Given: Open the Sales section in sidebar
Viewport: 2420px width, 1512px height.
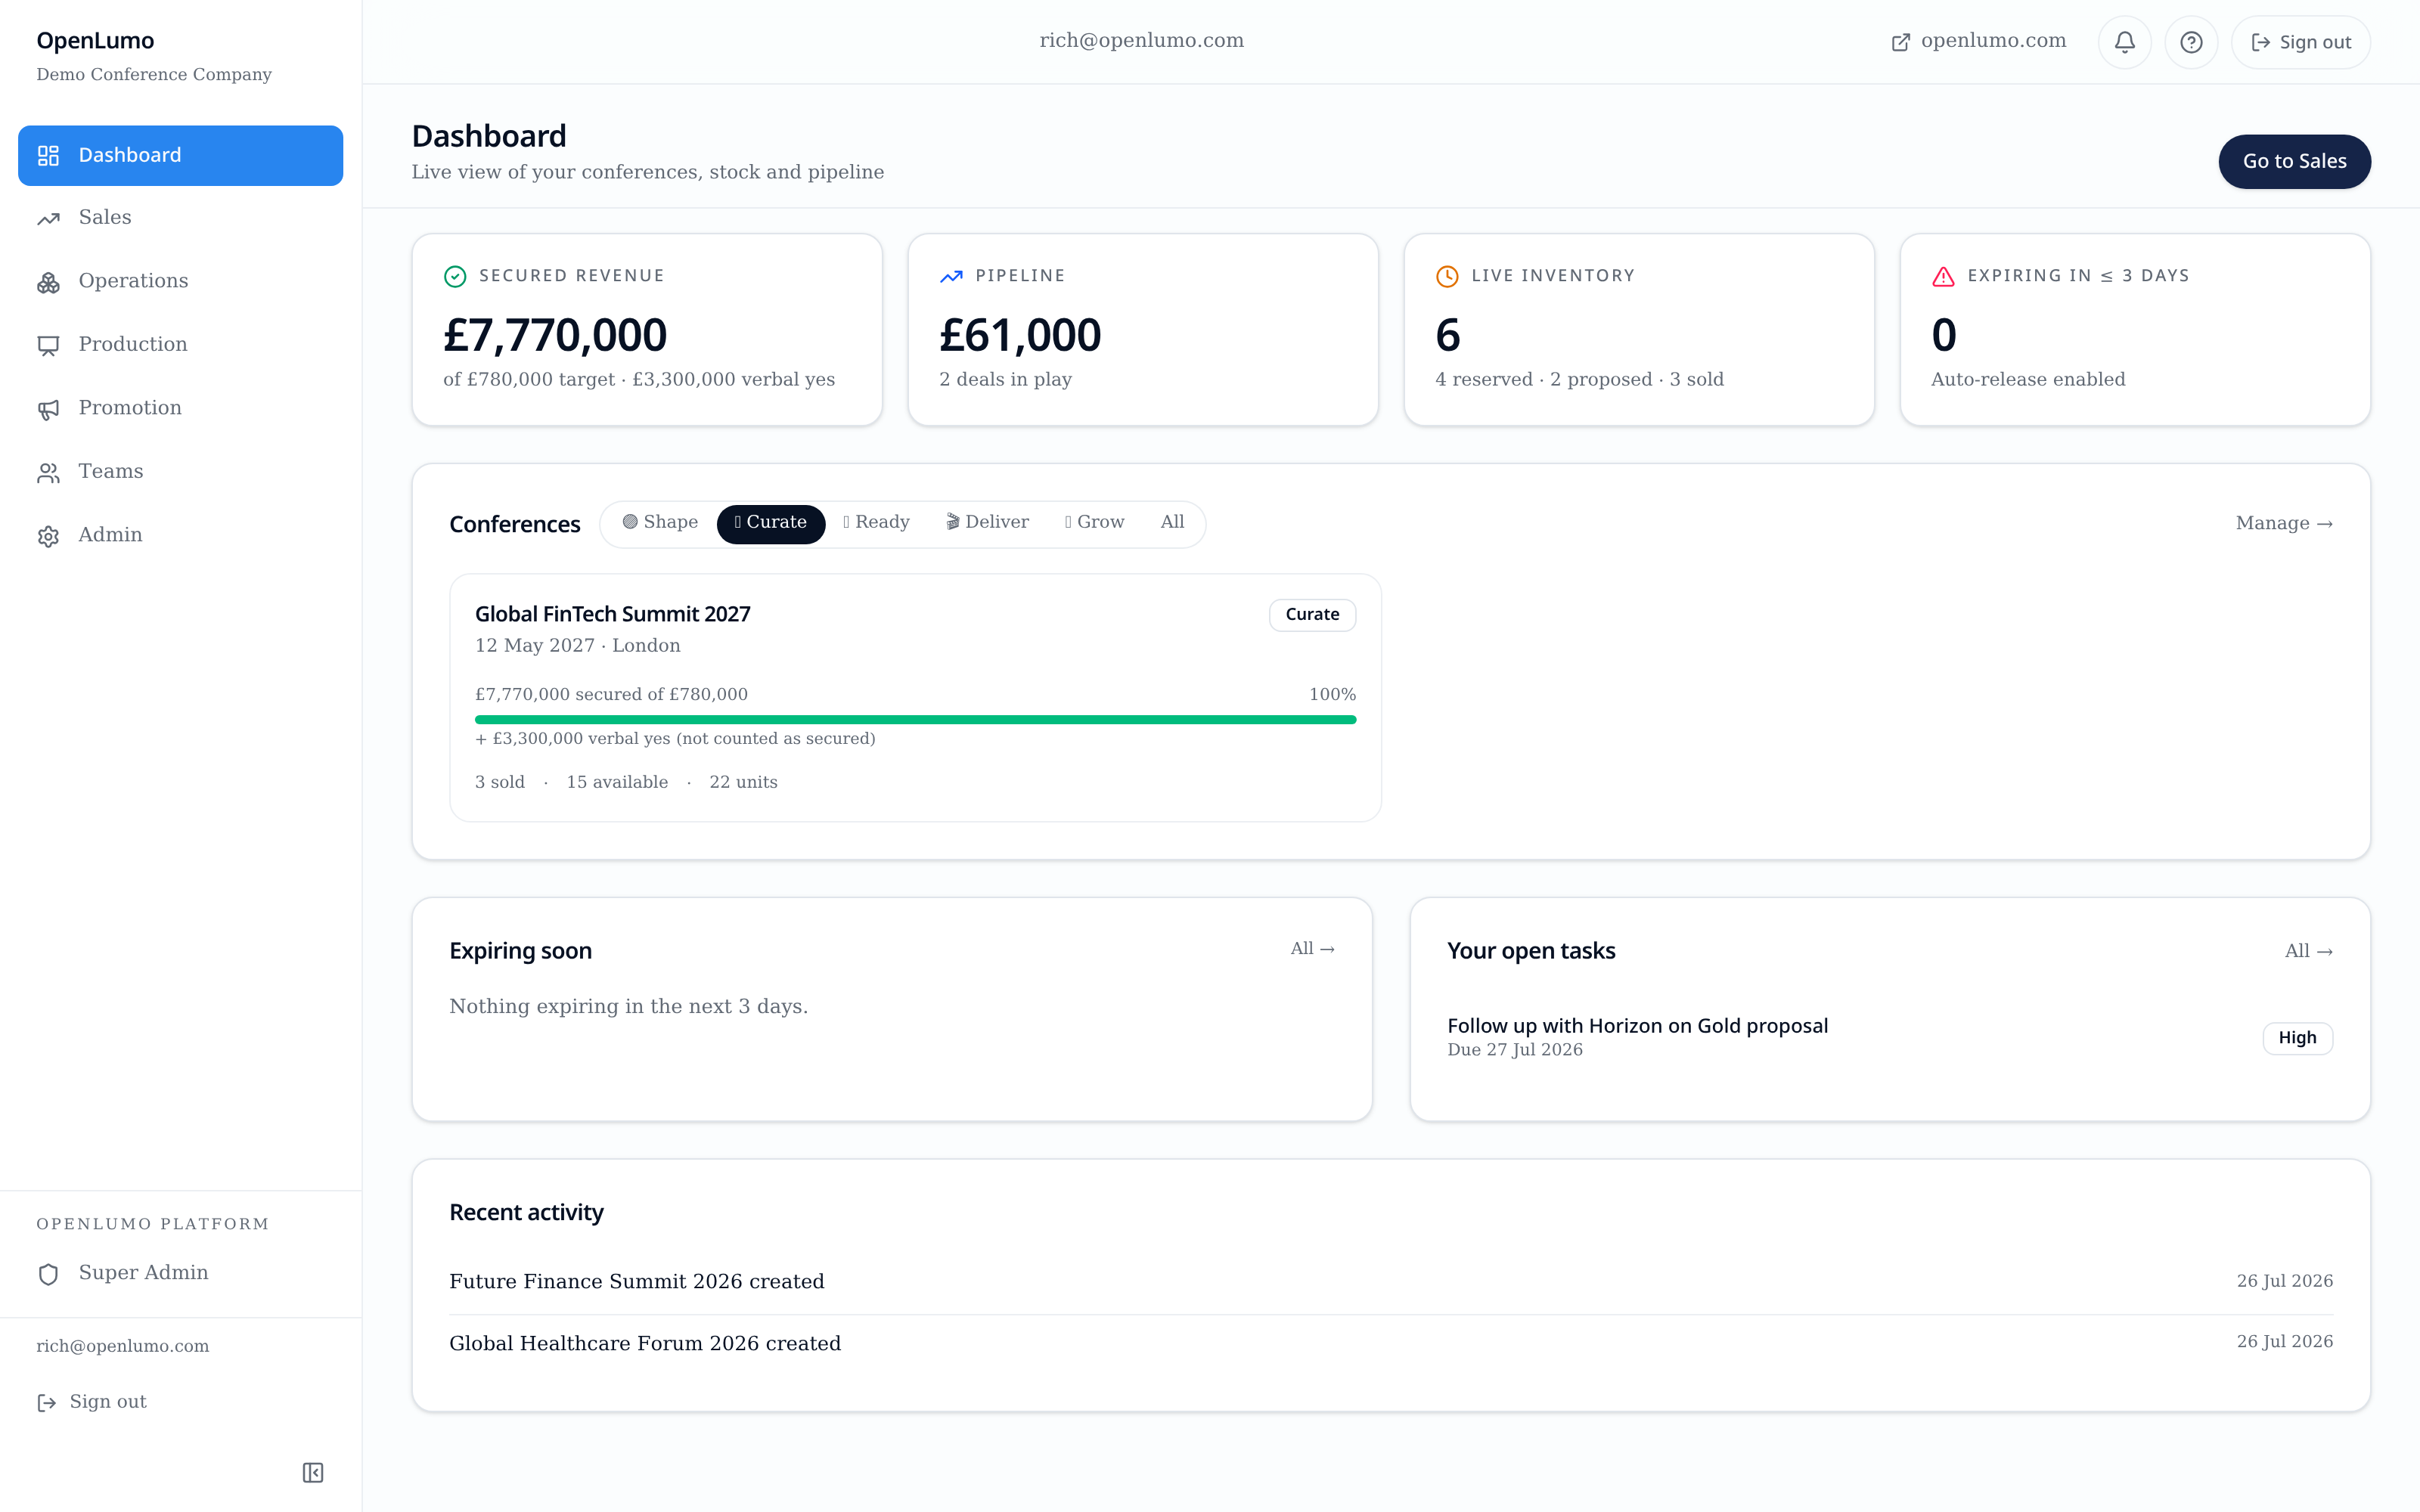Looking at the screenshot, I should click(180, 218).
